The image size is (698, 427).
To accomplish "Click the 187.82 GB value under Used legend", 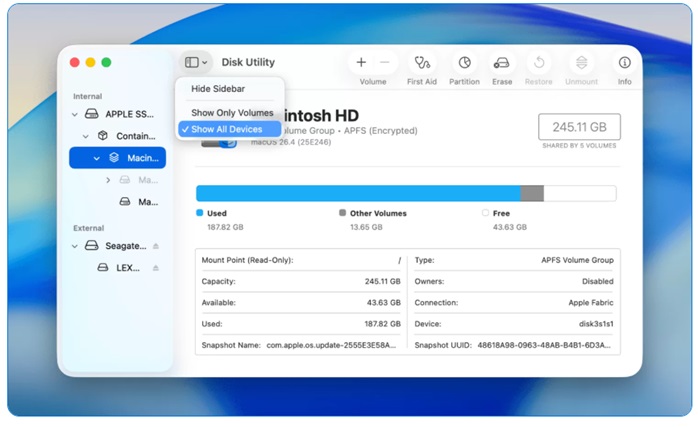I will point(225,227).
